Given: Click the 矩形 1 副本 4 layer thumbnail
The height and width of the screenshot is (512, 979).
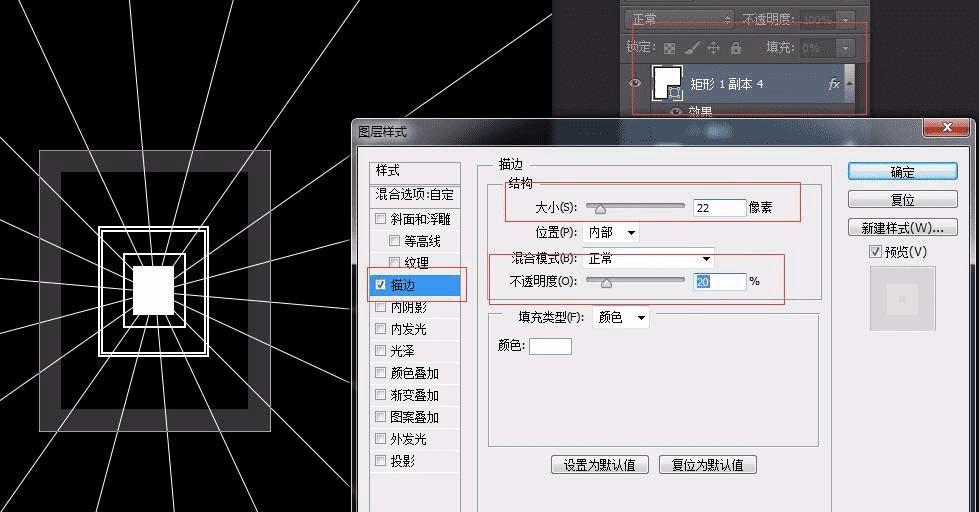Looking at the screenshot, I should [667, 83].
